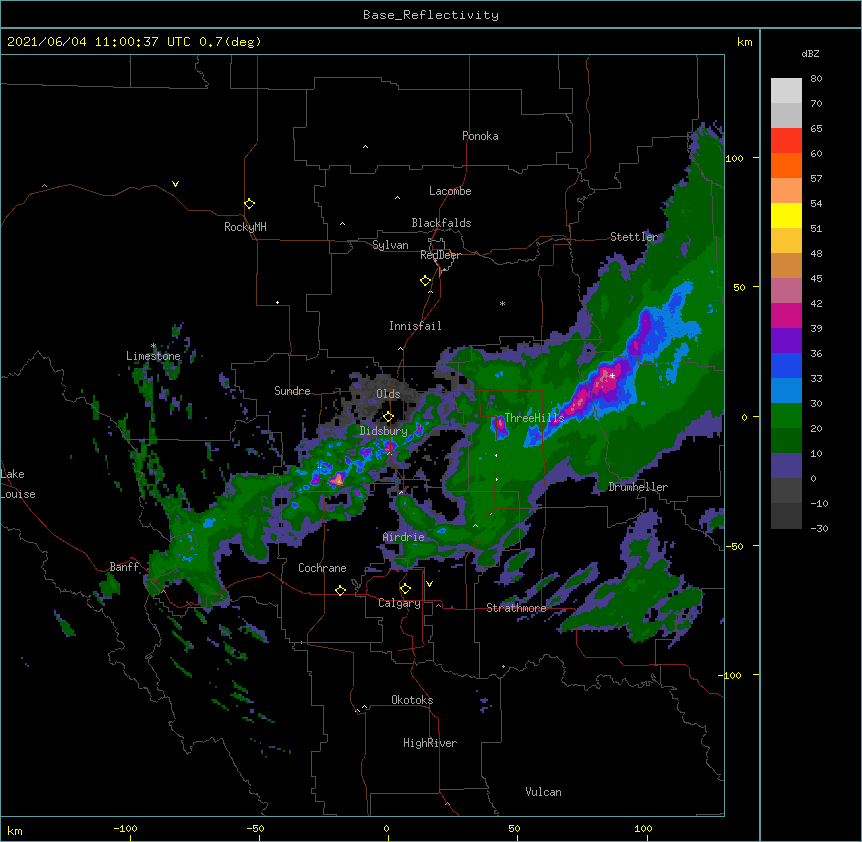Viewport: 862px width, 842px height.
Task: Select the Banff label
Action: click(x=124, y=566)
